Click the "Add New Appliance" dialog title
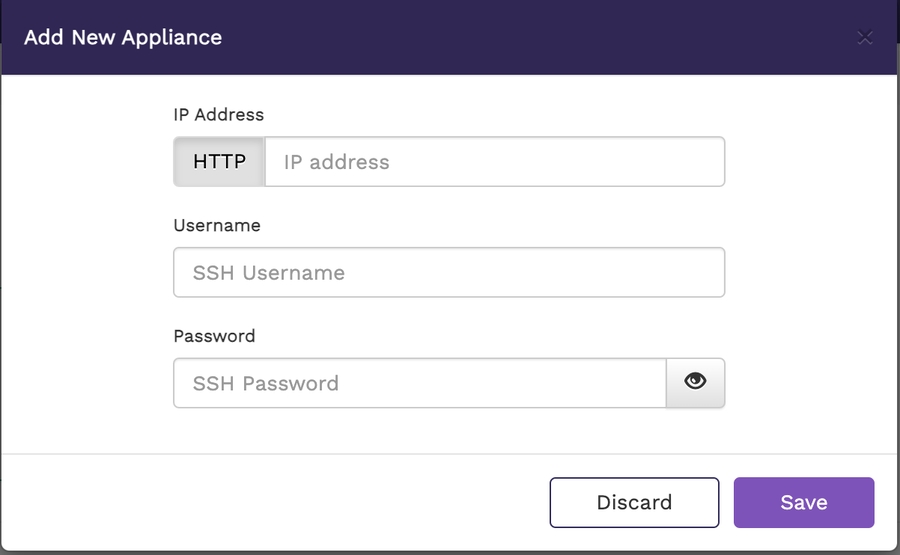The image size is (900, 555). pyautogui.click(x=123, y=38)
